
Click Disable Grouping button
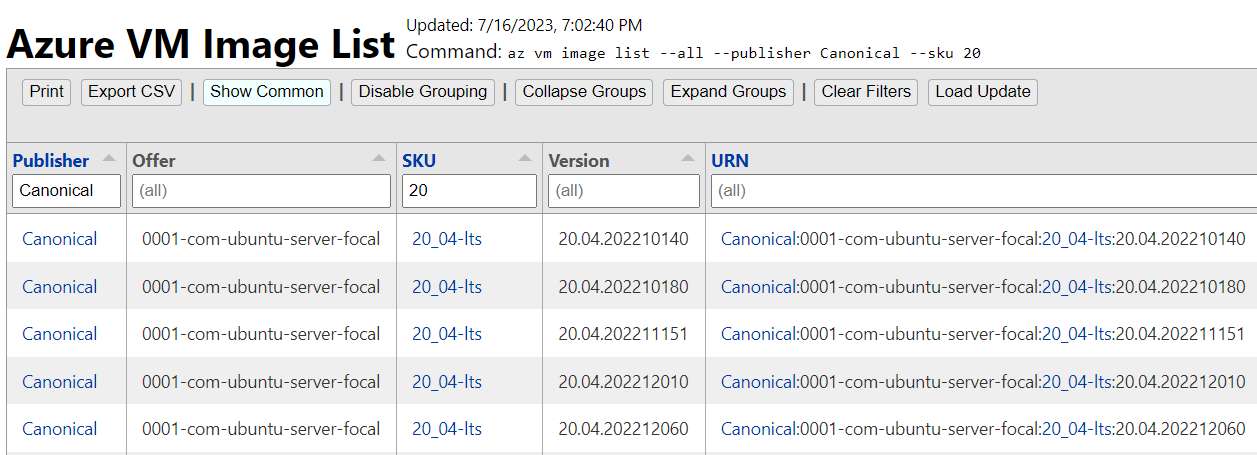coord(423,92)
